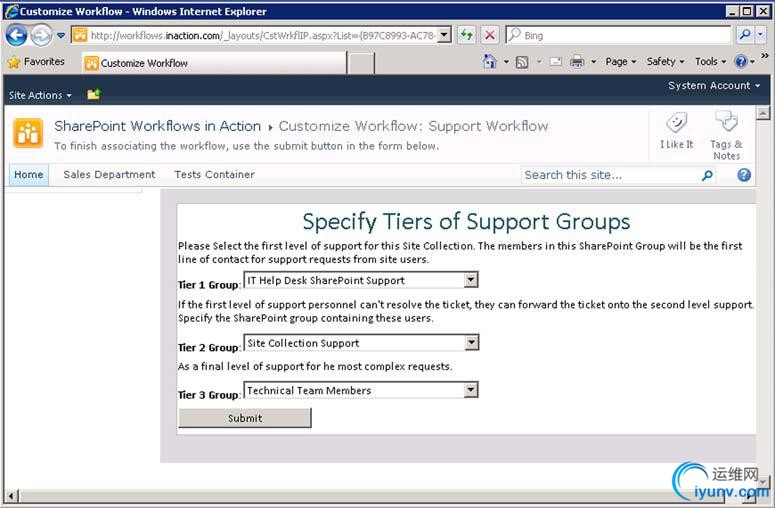Image resolution: width=775 pixels, height=508 pixels.
Task: Click the IE Help question icon
Action: [x=740, y=62]
